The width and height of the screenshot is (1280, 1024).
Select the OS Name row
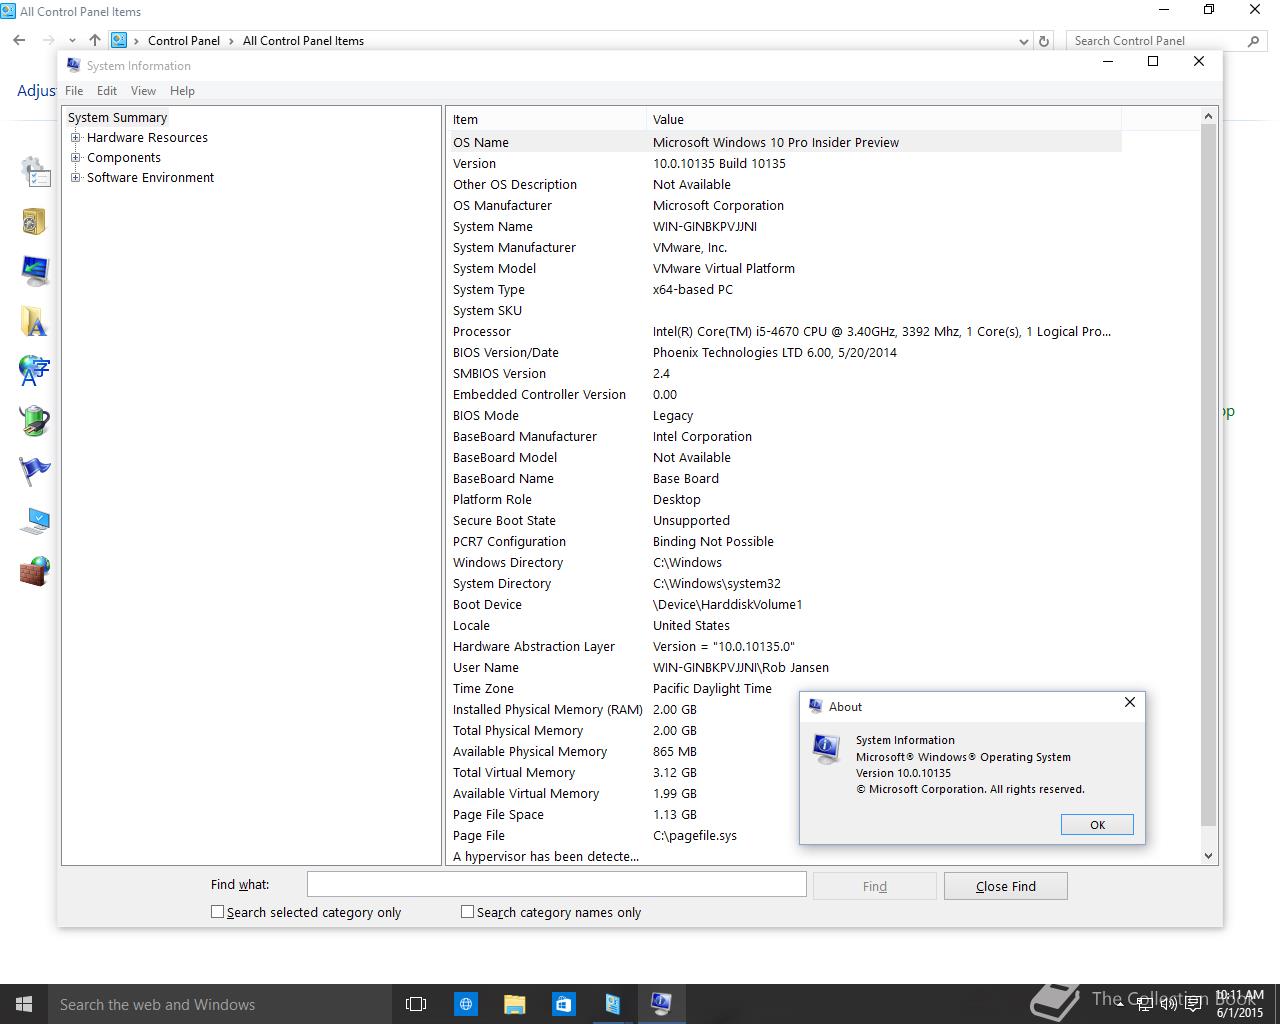[x=785, y=142]
